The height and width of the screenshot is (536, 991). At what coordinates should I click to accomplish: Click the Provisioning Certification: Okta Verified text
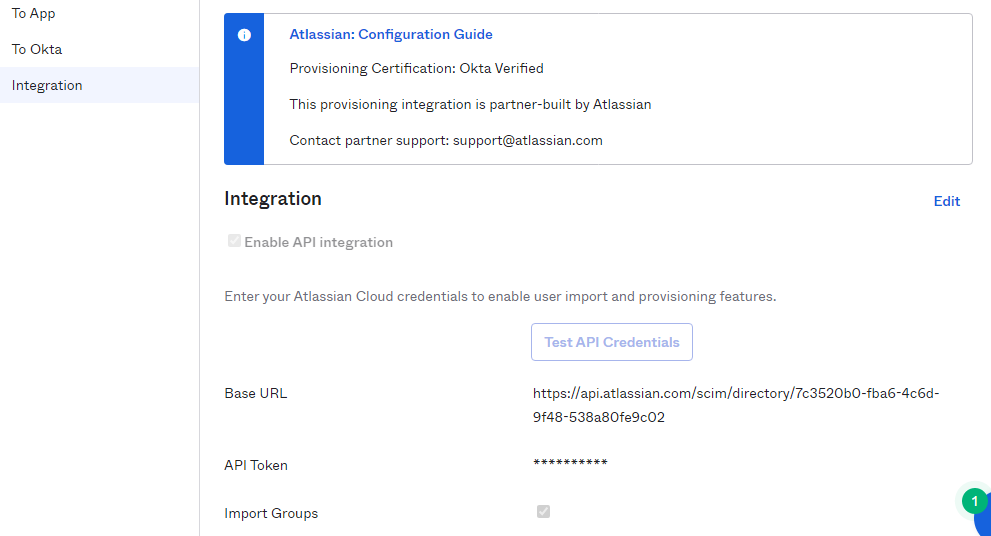tap(416, 69)
